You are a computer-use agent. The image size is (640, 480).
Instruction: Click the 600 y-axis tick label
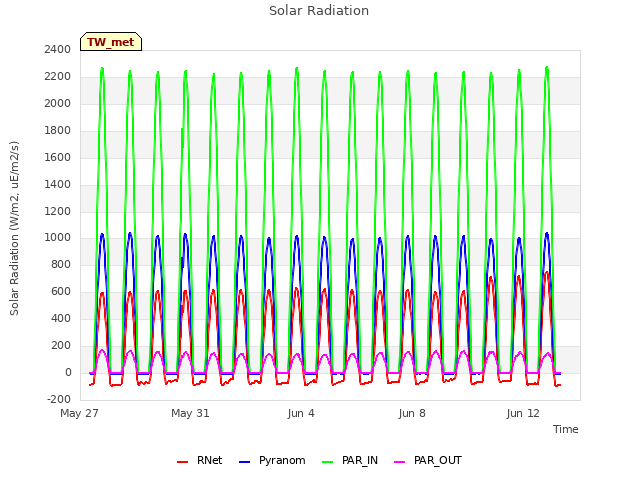tap(61, 291)
